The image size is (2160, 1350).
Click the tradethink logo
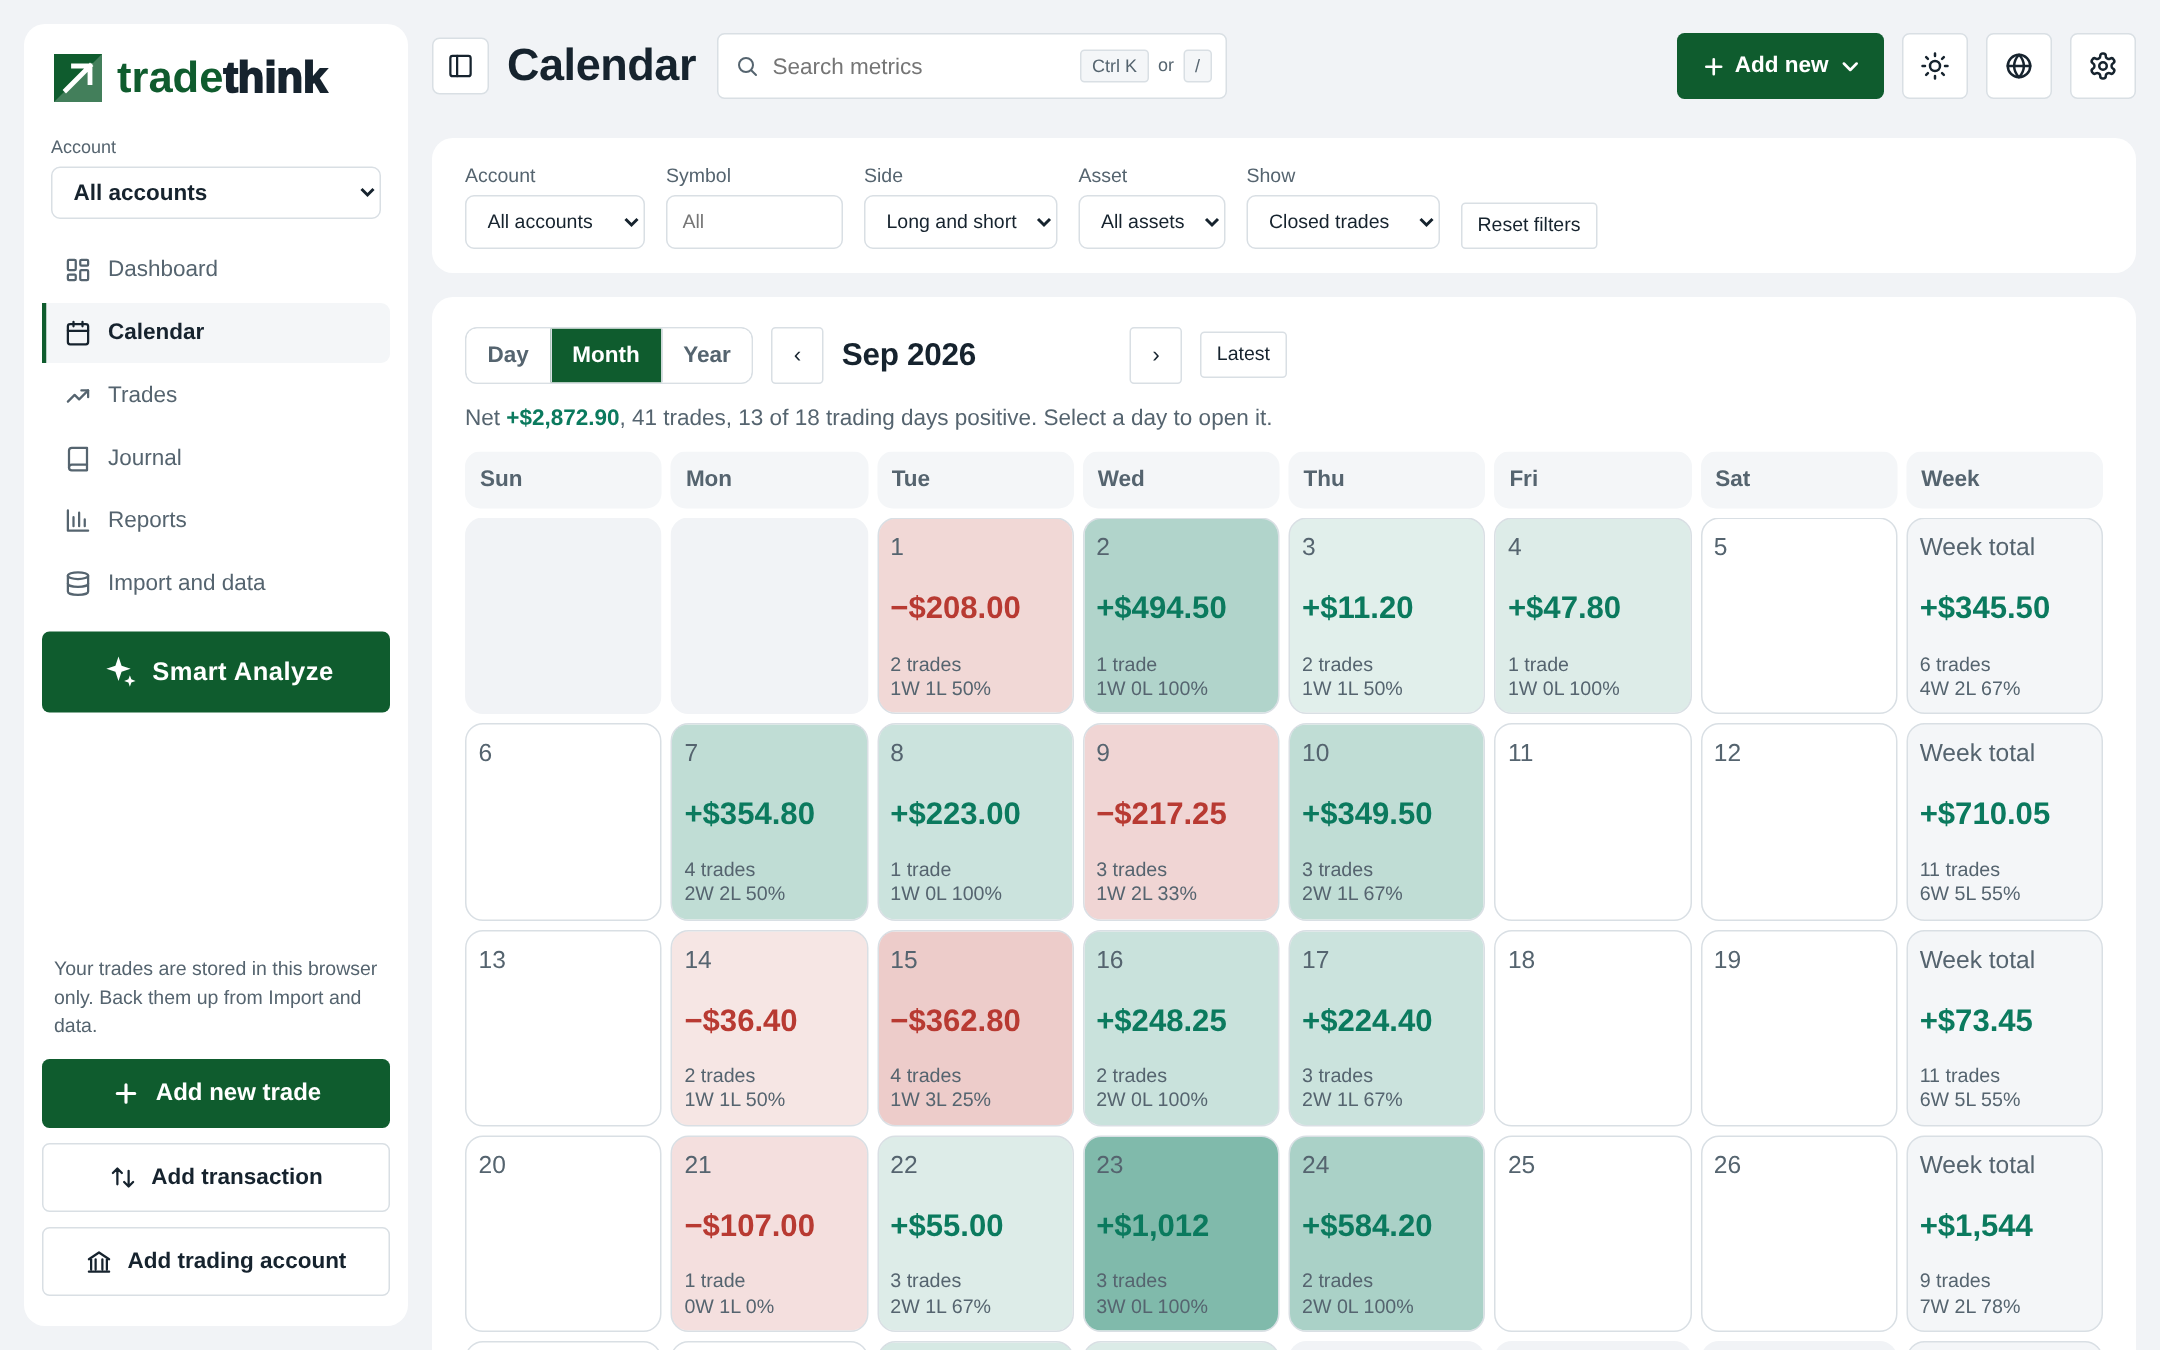tap(191, 77)
